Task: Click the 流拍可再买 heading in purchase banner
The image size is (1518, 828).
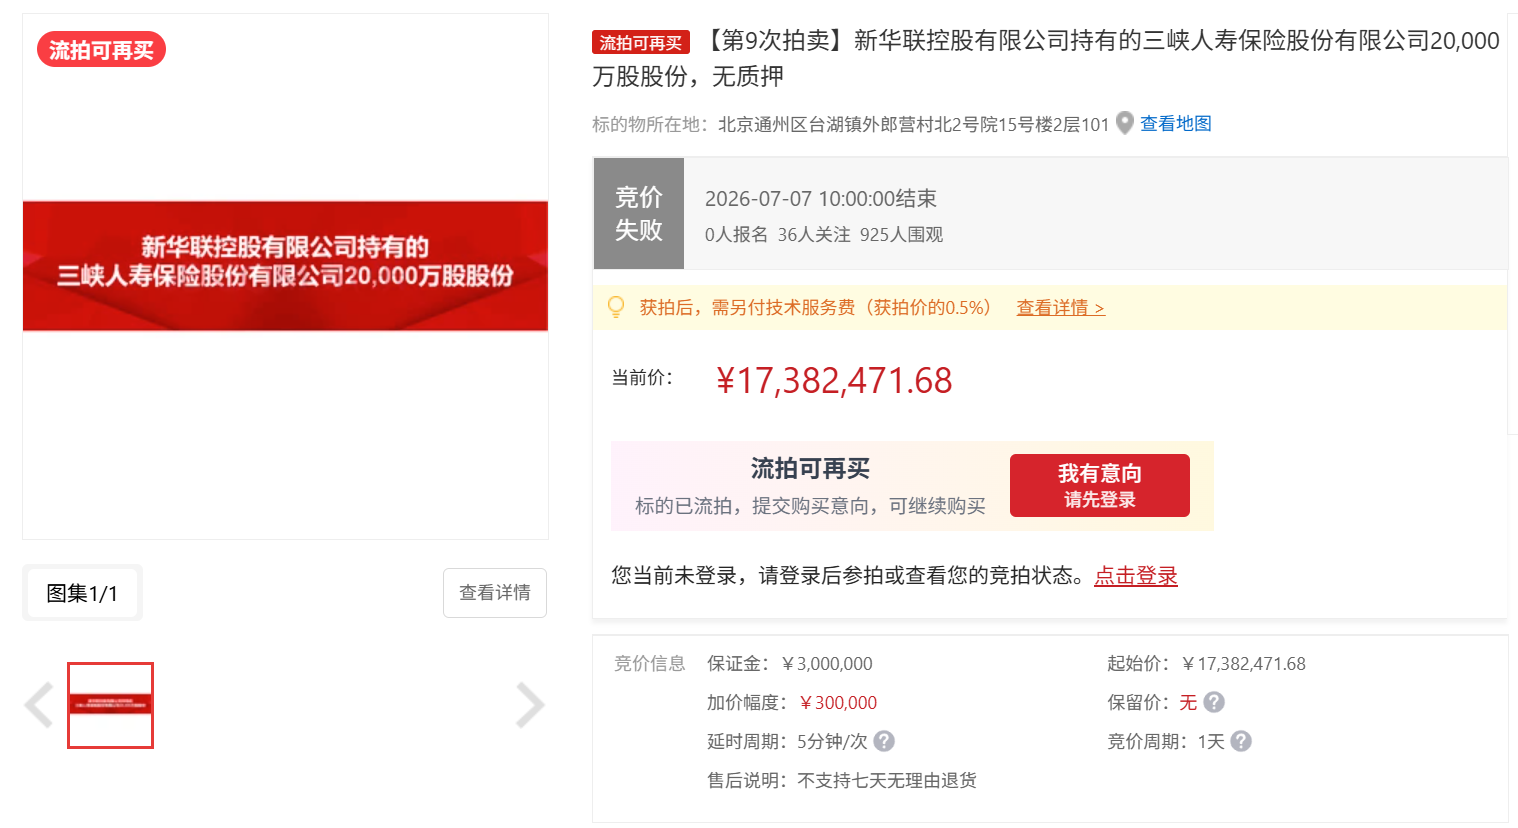Action: [x=810, y=468]
